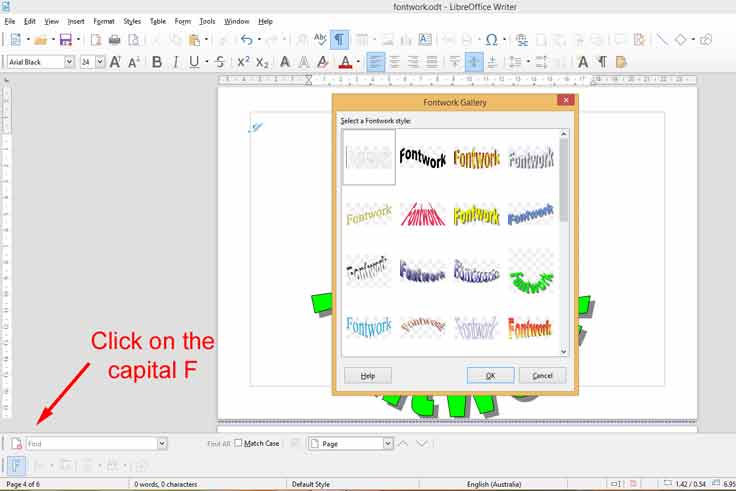Image resolution: width=736 pixels, height=491 pixels.
Task: Toggle Underline formatting
Action: [x=194, y=62]
